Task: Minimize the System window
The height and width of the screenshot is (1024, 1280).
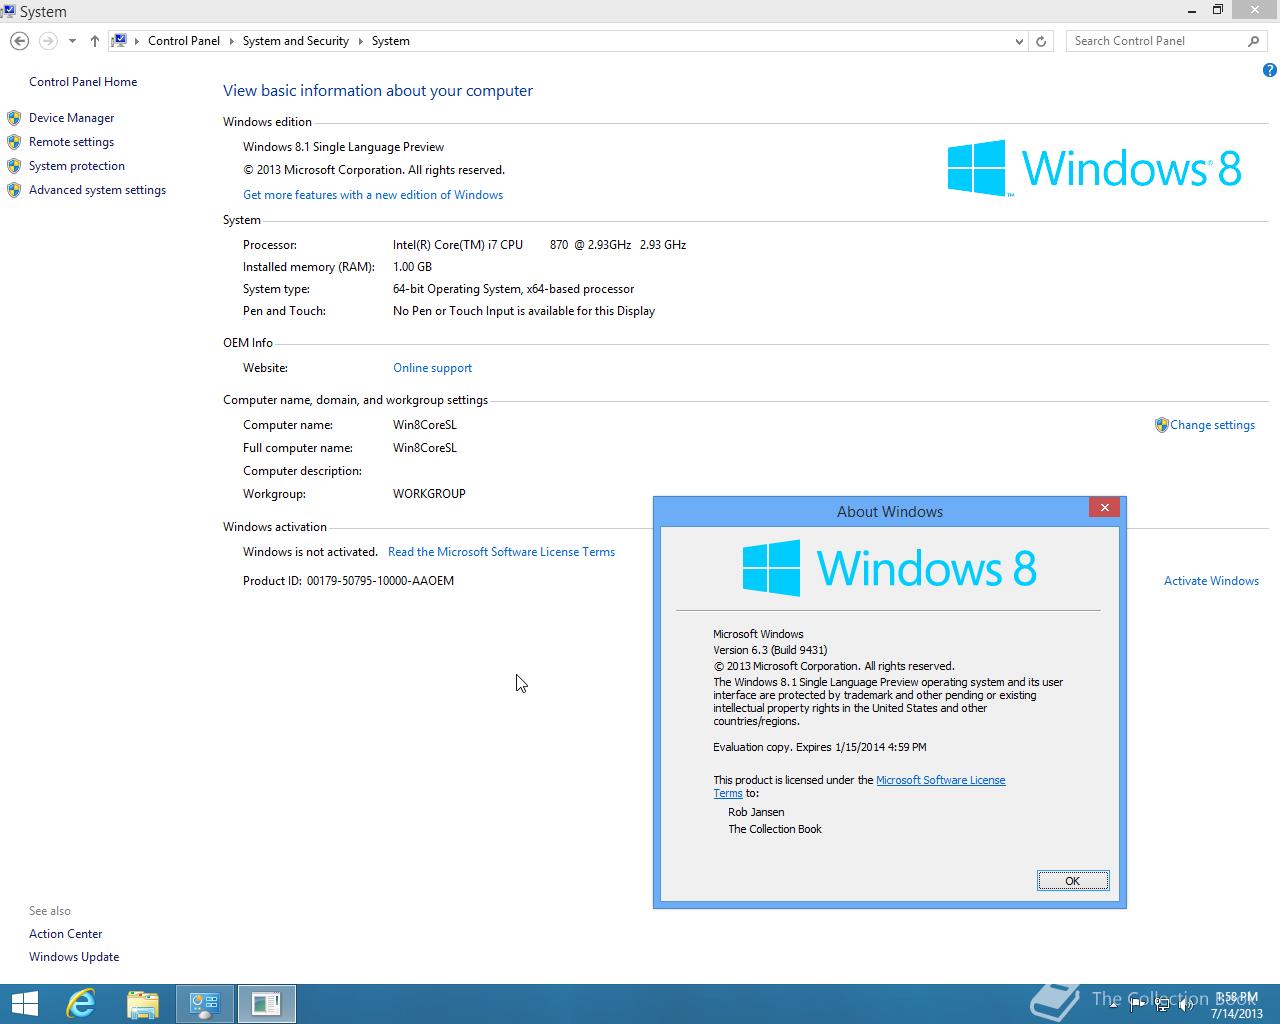Action: tap(1192, 10)
